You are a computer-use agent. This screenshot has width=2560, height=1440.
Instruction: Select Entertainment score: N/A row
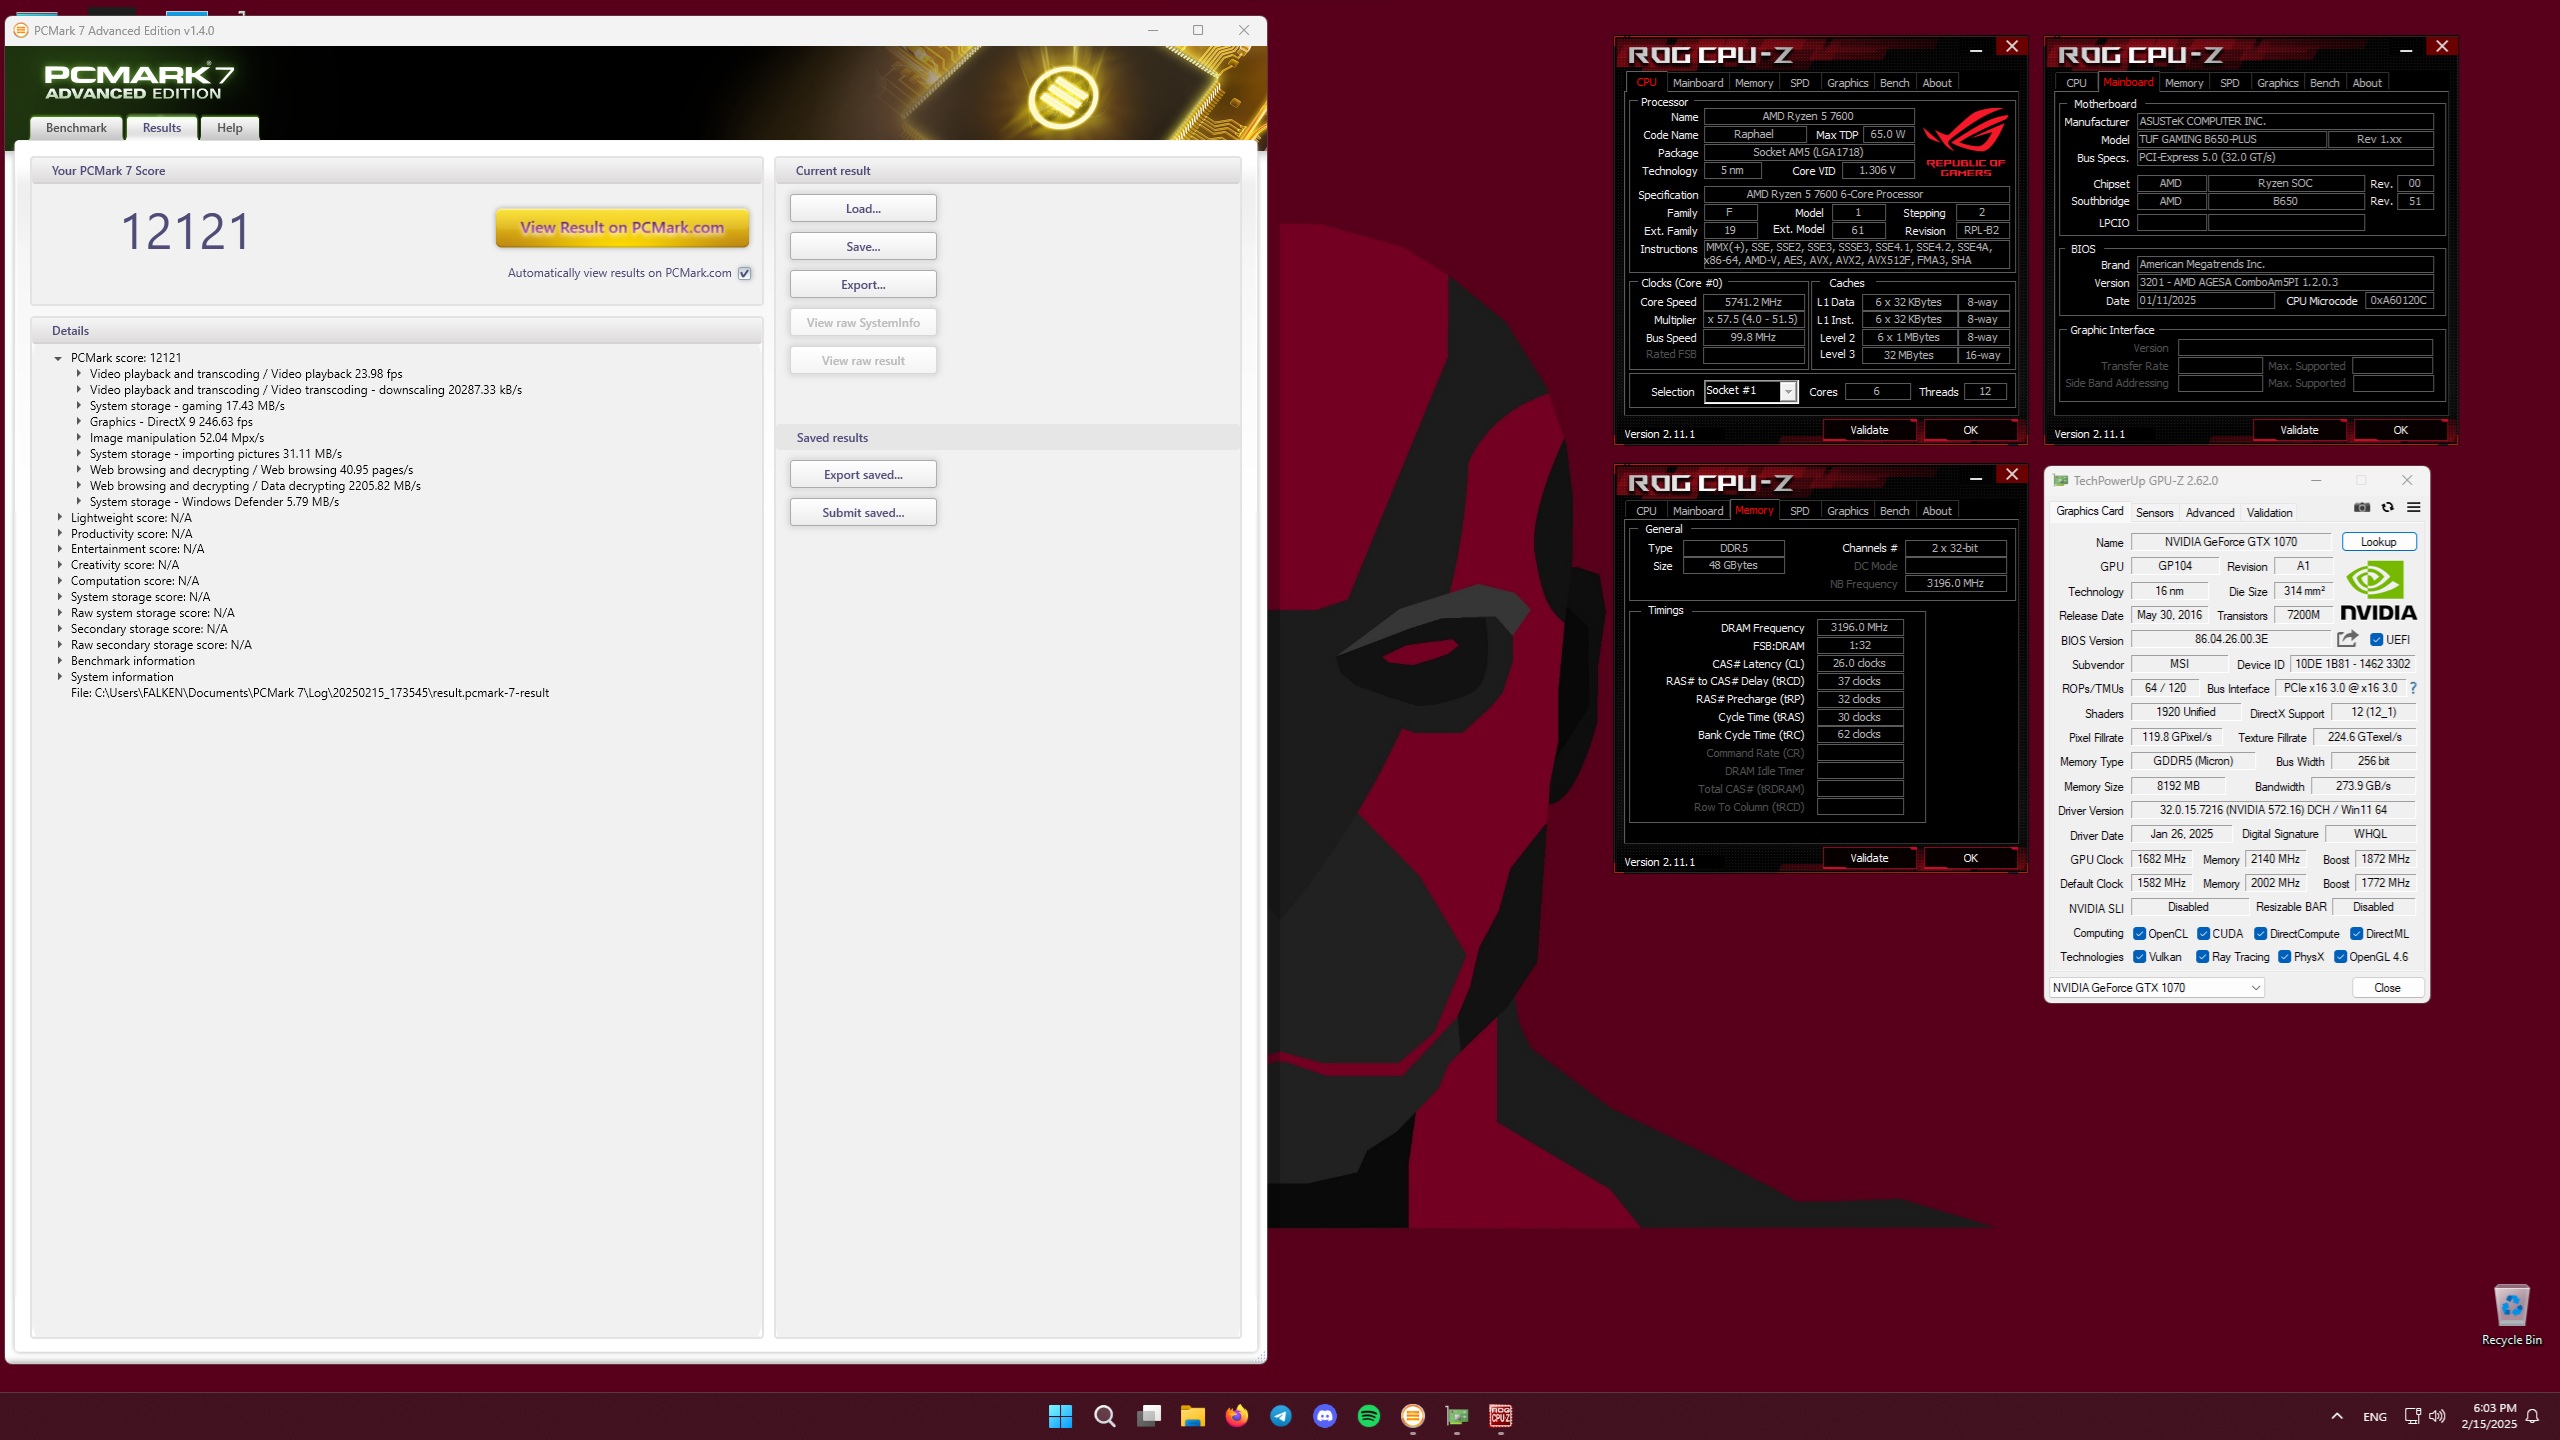(x=137, y=549)
